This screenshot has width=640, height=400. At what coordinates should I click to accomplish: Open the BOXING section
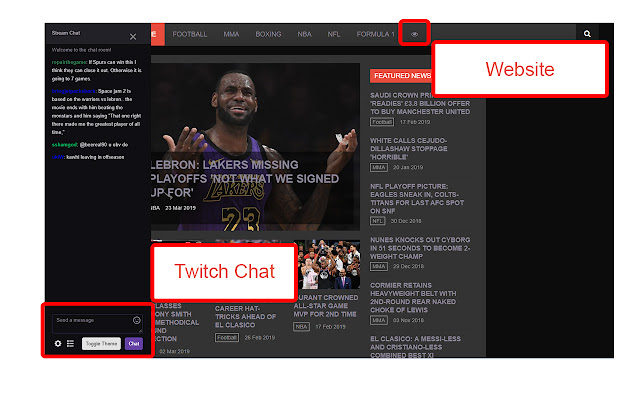(268, 34)
